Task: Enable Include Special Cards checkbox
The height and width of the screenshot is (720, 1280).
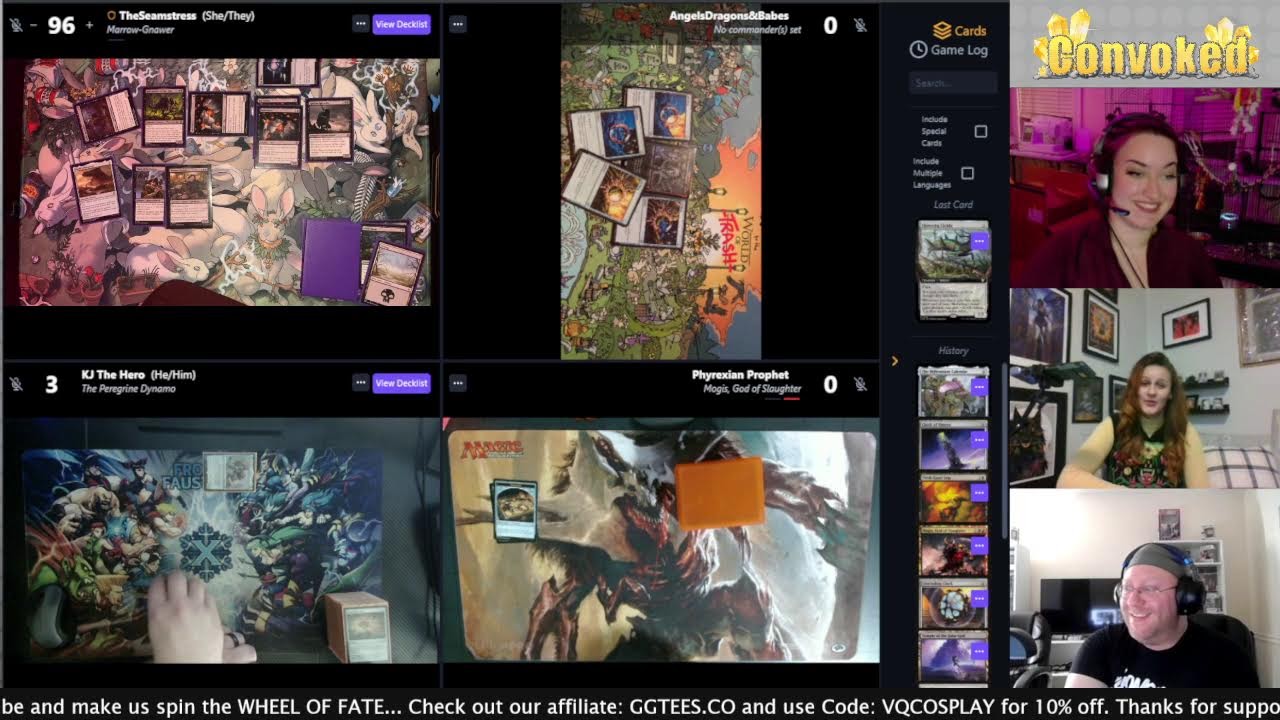Action: pos(980,131)
